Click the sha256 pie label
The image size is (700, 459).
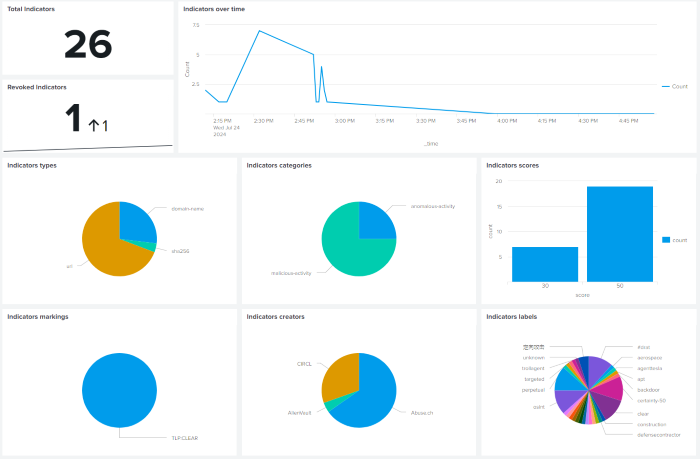(x=180, y=251)
